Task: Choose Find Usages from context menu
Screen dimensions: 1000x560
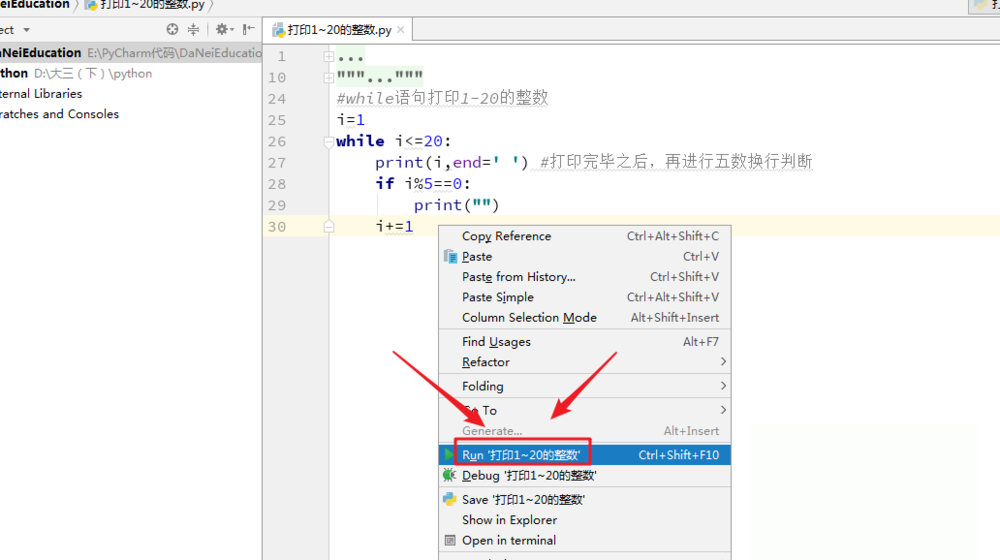Action: [585, 342]
